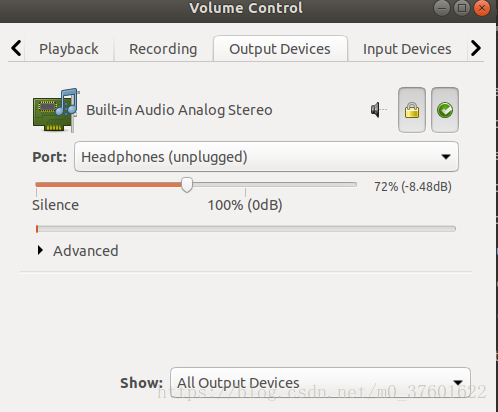The image size is (498, 412).
Task: Click the audio level meter bar
Action: (246, 229)
